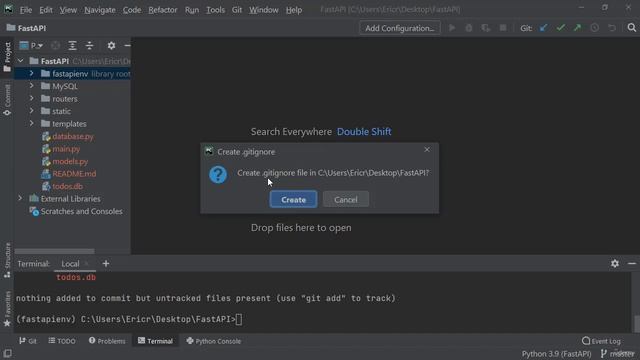640x360 pixels.
Task: Open the Tools menu
Action: tap(215, 10)
